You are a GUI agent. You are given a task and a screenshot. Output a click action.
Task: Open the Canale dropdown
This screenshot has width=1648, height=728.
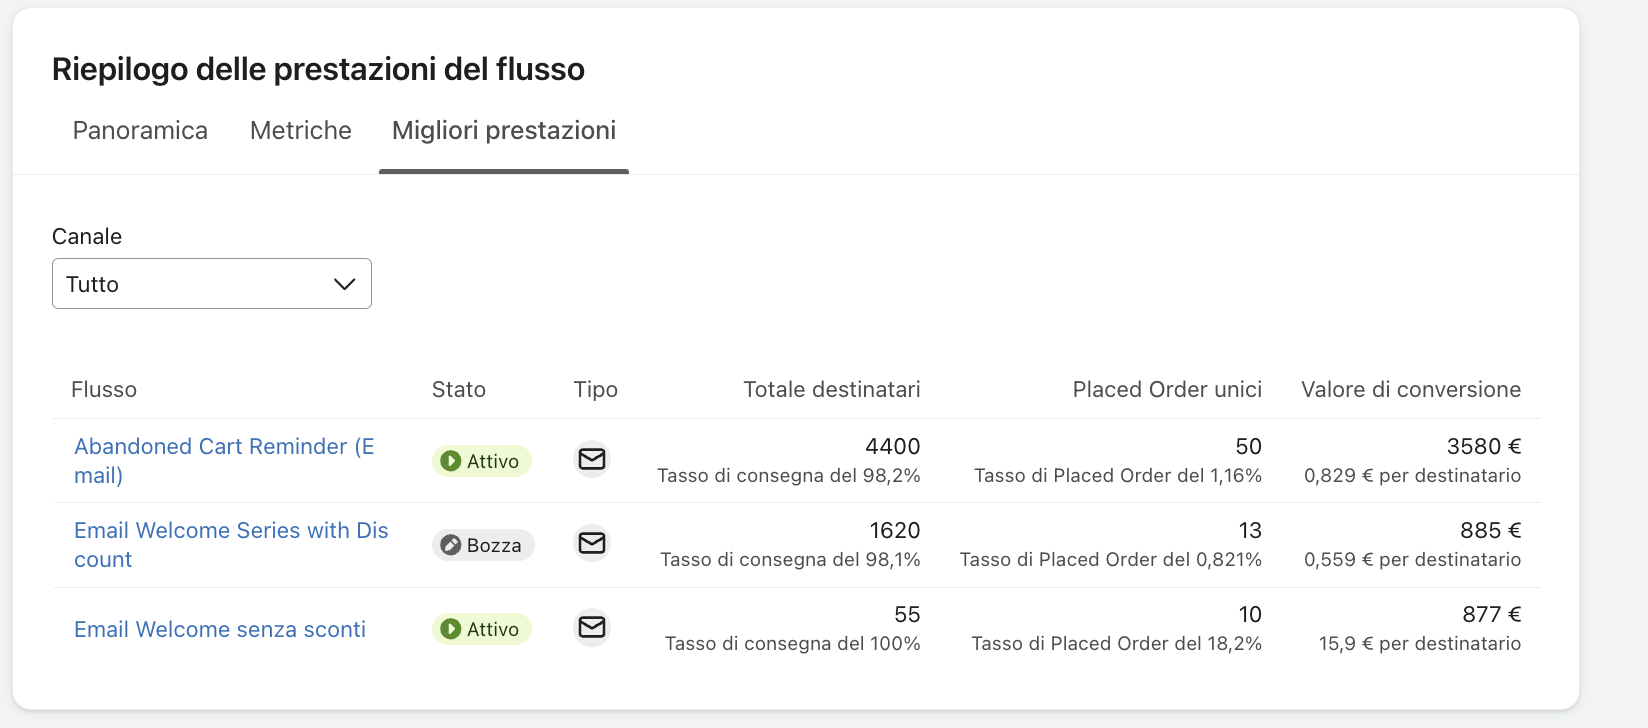(211, 284)
